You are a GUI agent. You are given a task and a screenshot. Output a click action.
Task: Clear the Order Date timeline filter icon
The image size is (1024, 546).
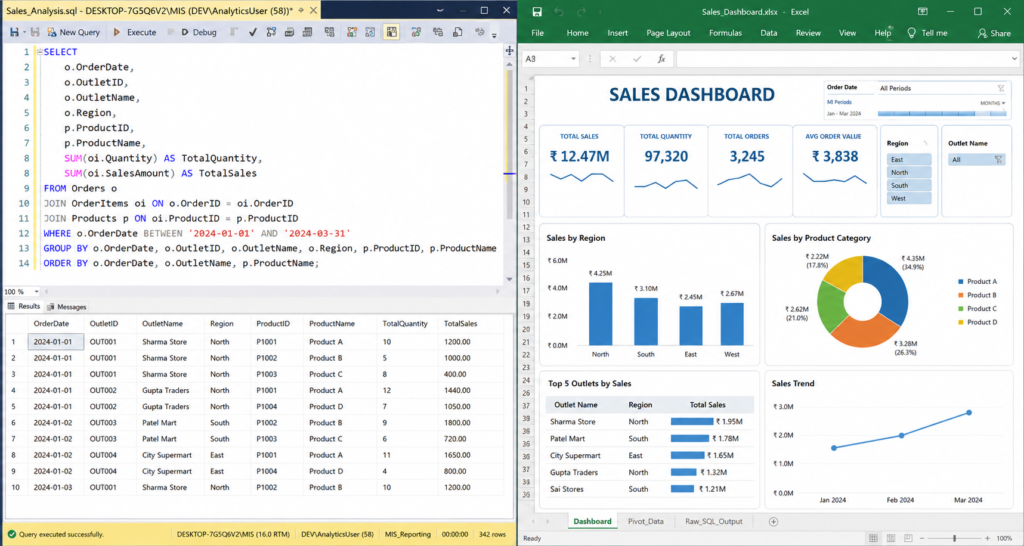pos(1000,88)
